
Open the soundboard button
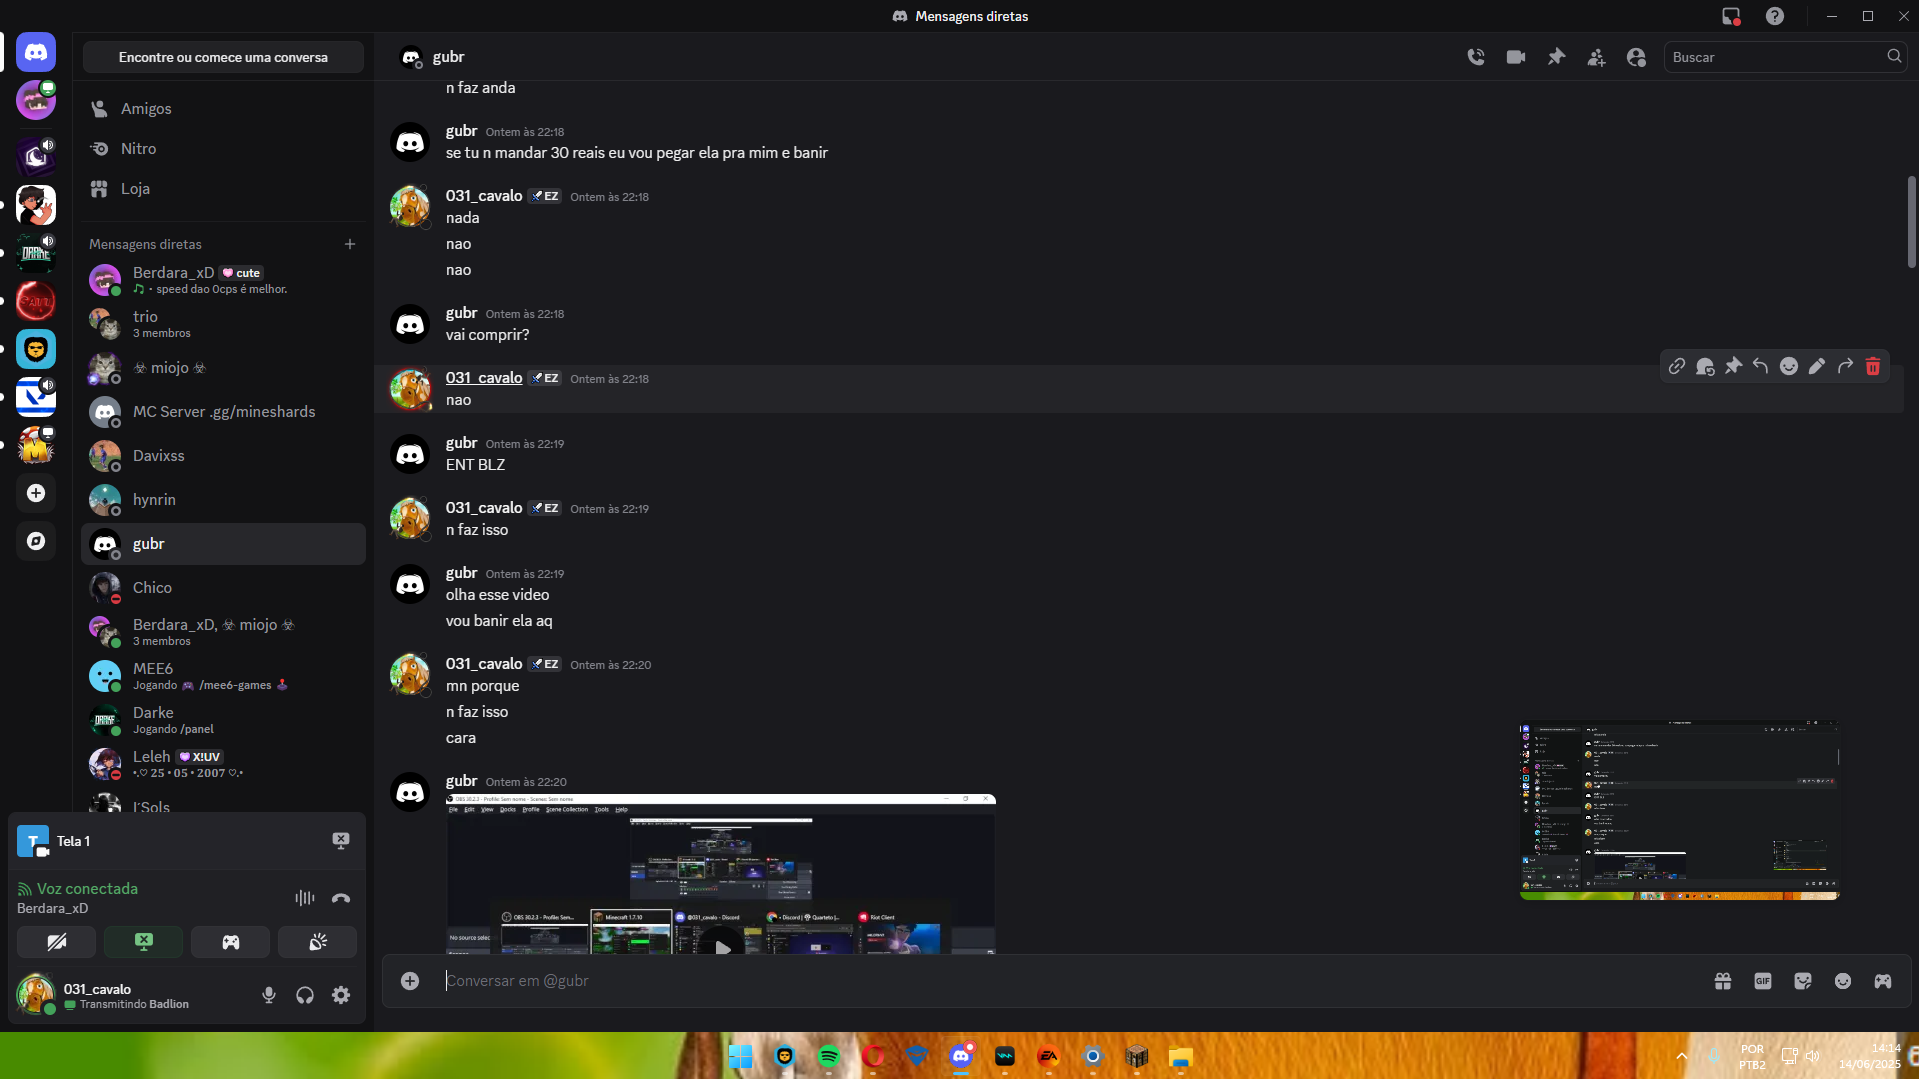point(318,942)
